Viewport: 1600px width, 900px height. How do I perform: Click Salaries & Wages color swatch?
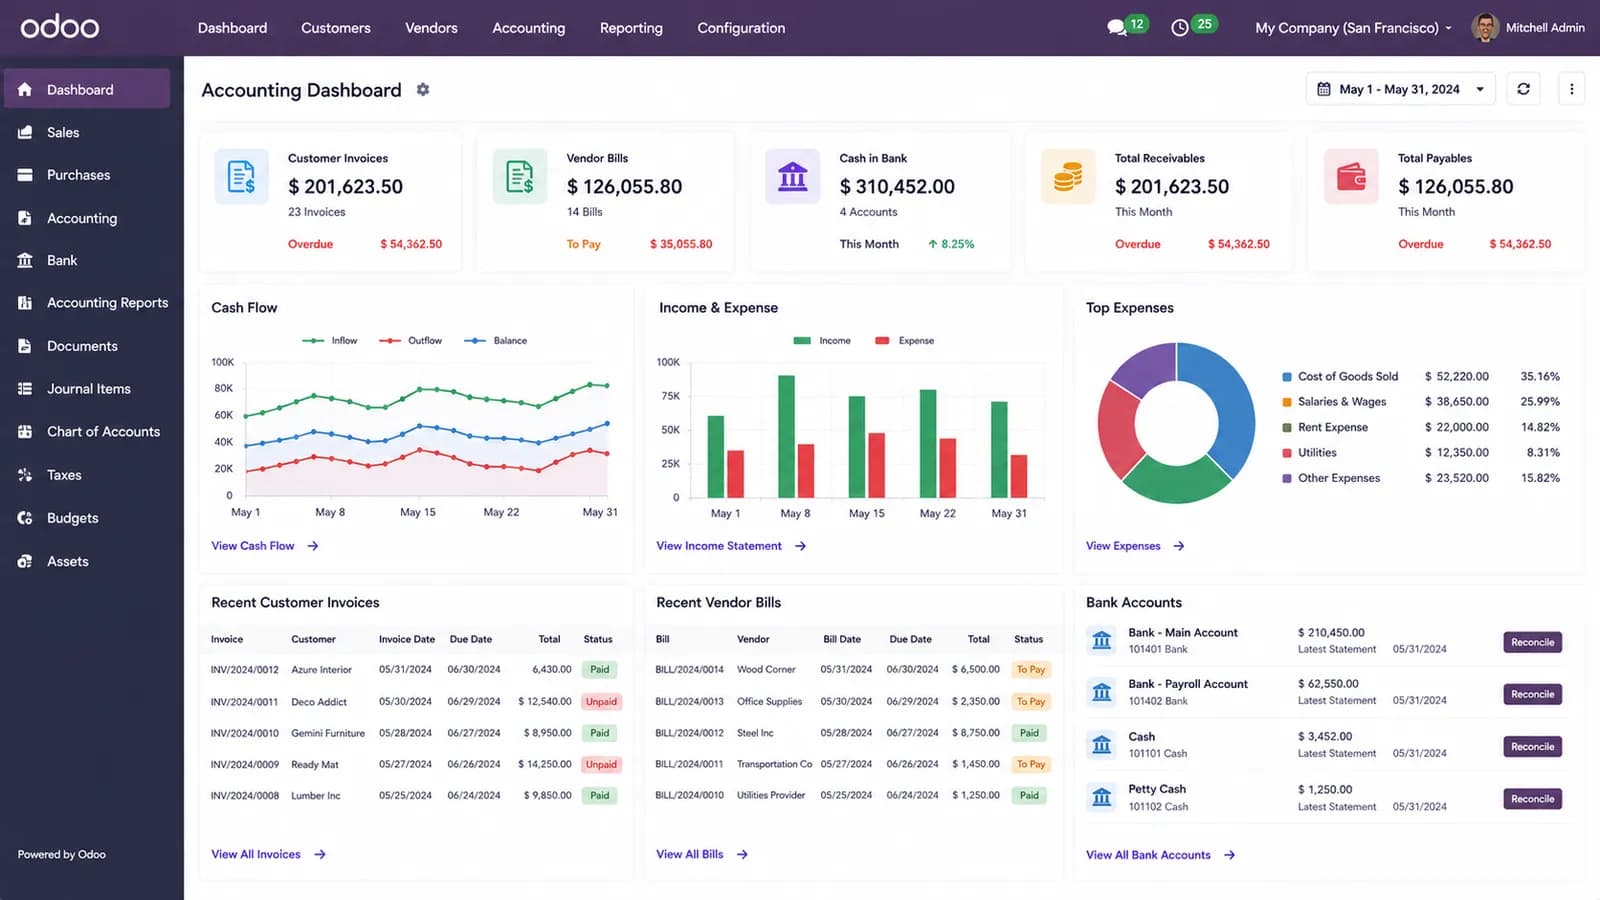coord(1287,402)
